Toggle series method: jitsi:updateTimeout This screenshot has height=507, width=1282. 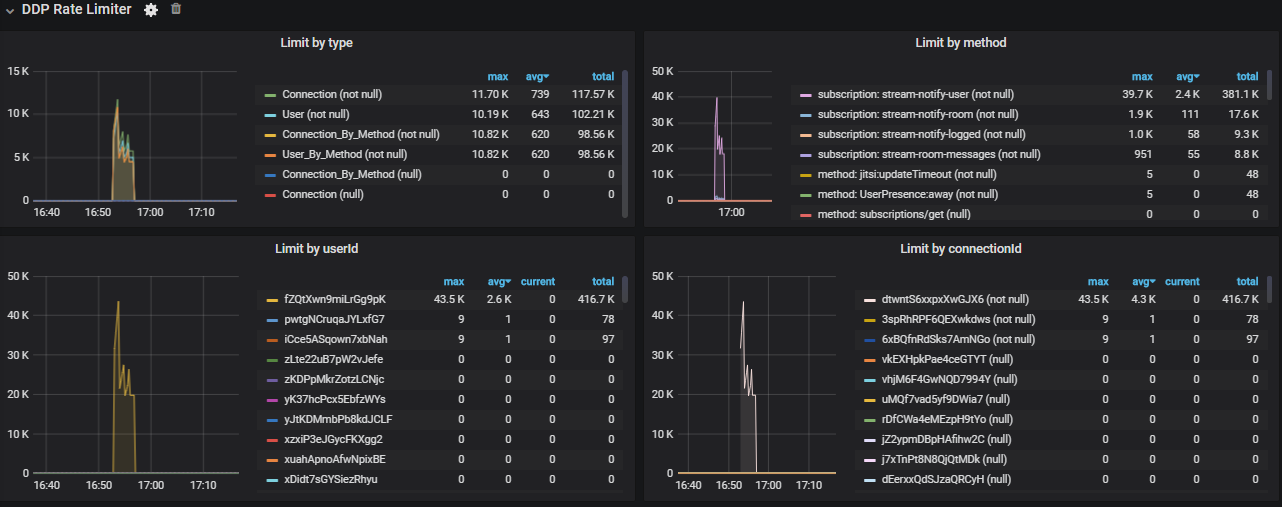point(907,174)
